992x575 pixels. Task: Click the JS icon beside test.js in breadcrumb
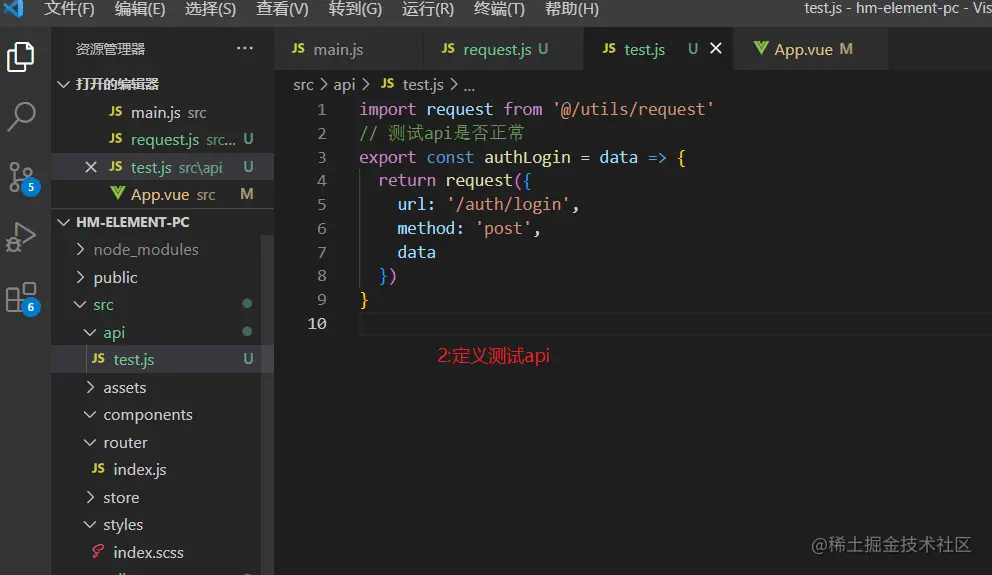click(x=388, y=83)
